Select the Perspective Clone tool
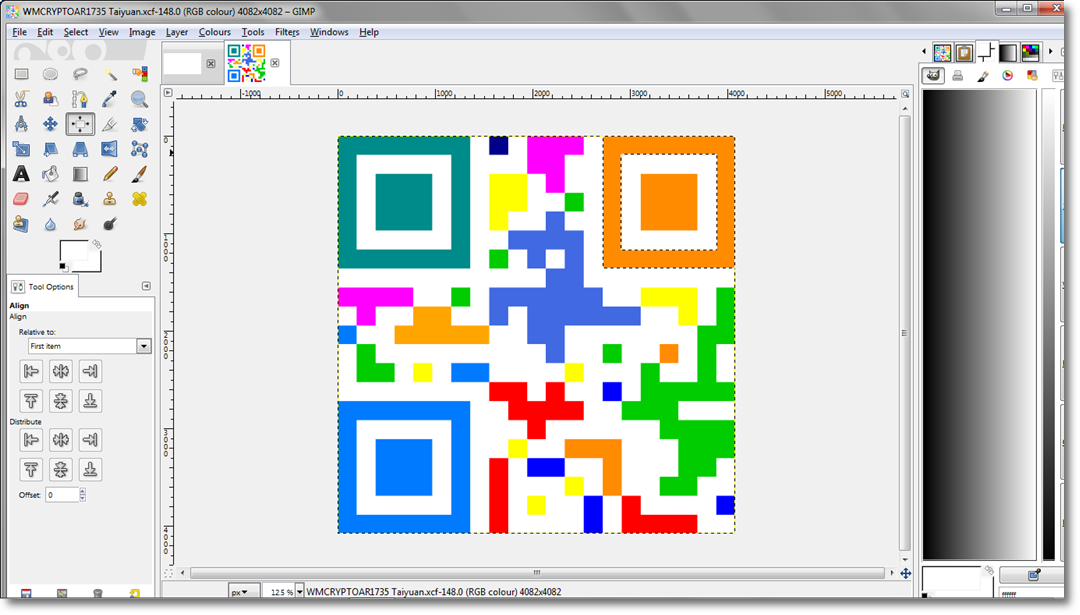The height and width of the screenshot is (615, 1080). coord(21,224)
